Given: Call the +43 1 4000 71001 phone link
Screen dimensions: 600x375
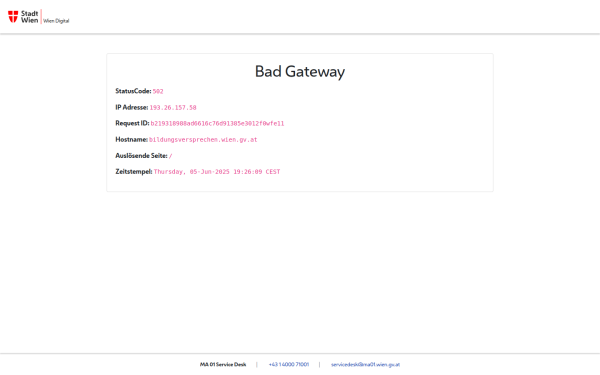Looking at the screenshot, I should (x=289, y=364).
